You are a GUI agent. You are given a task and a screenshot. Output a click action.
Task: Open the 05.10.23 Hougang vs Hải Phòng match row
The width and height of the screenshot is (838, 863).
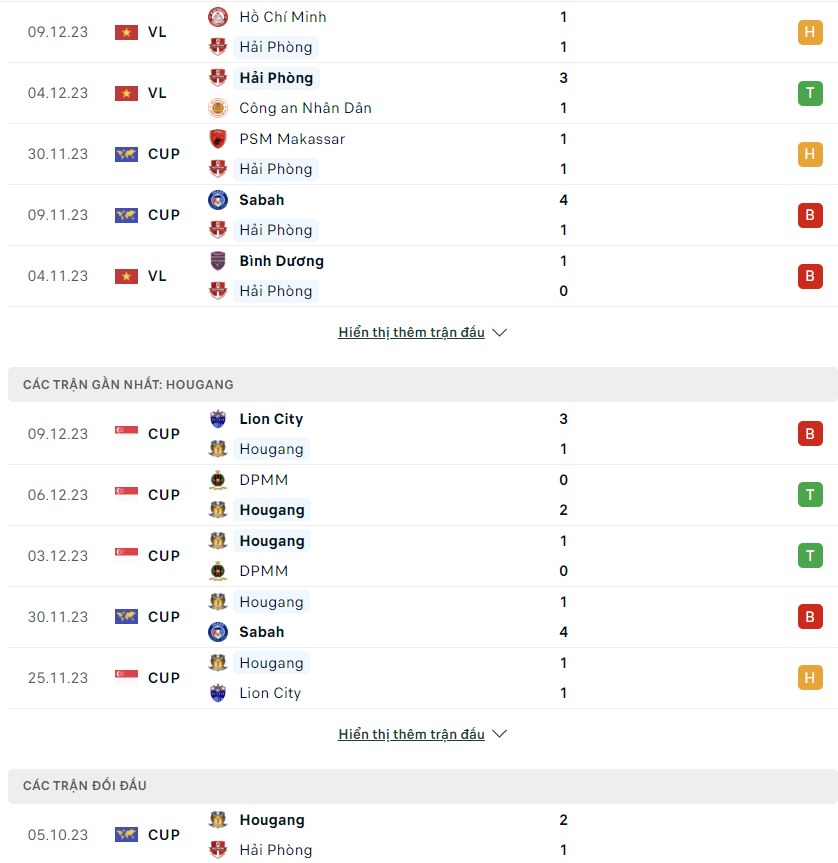(423, 834)
